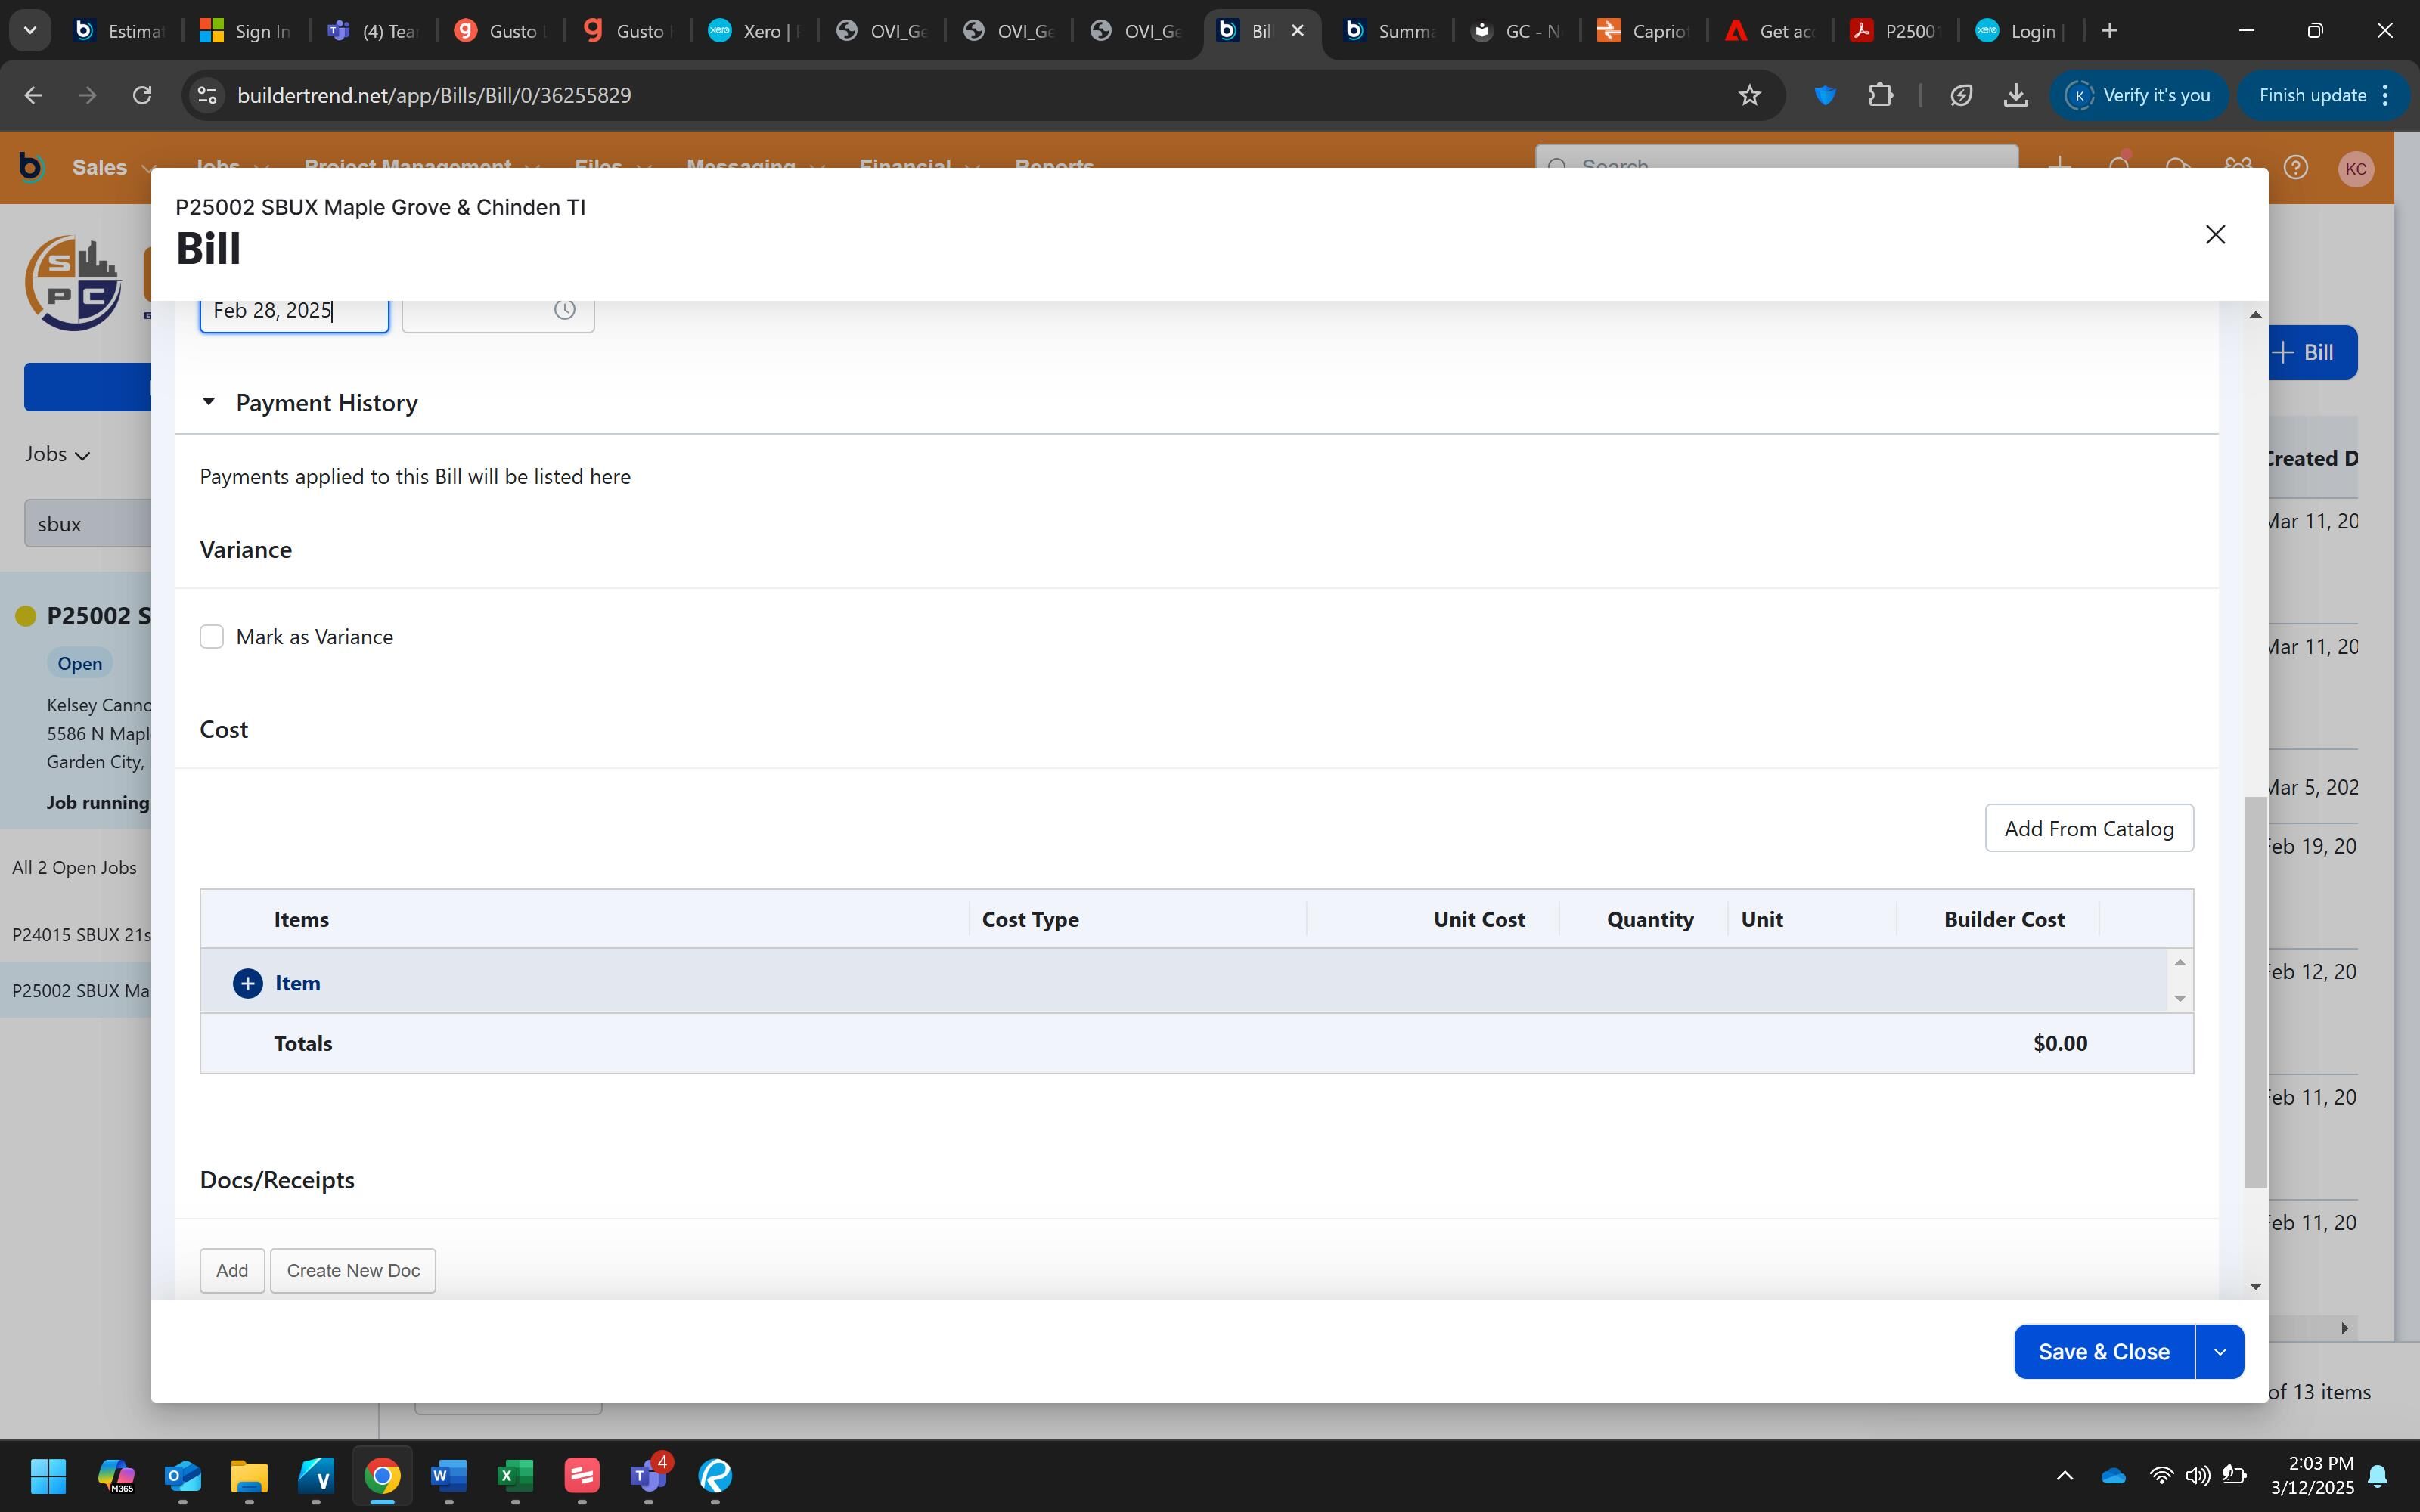2420x1512 pixels.
Task: Expand the Jobs filter dropdown
Action: 58,454
